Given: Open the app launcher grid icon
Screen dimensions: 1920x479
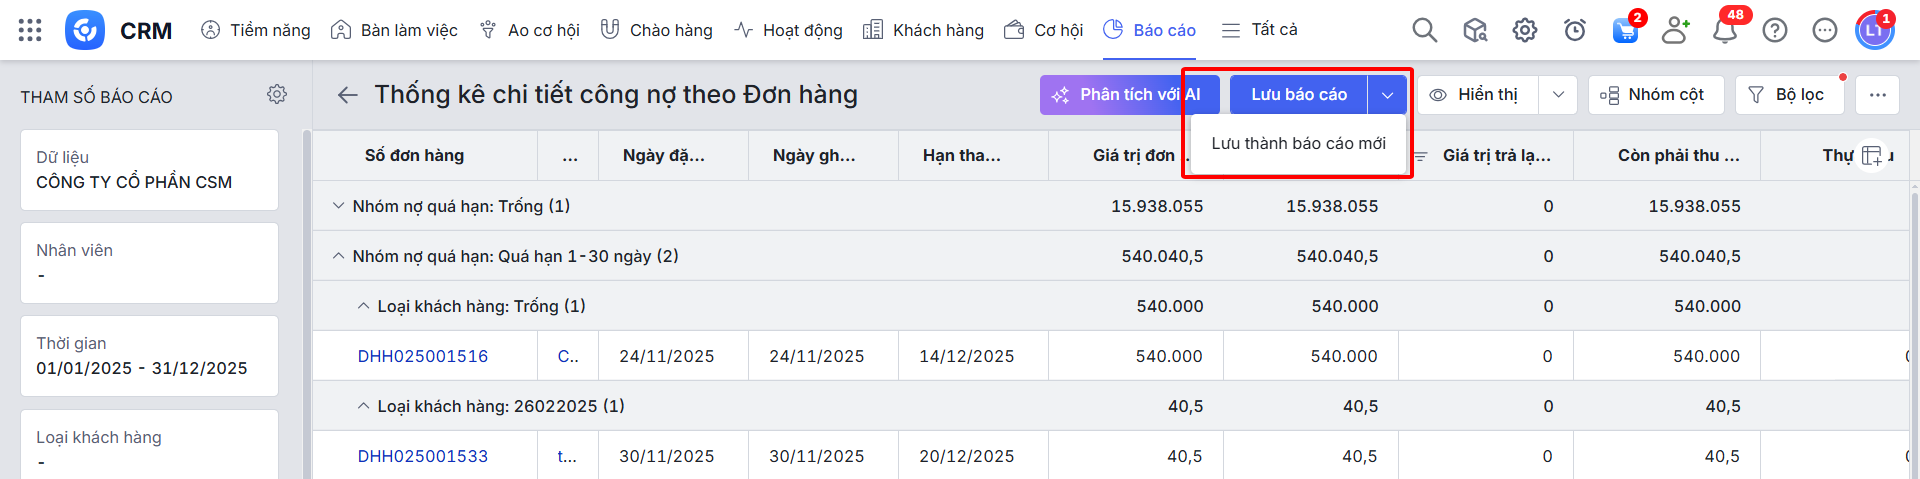Looking at the screenshot, I should coord(30,30).
